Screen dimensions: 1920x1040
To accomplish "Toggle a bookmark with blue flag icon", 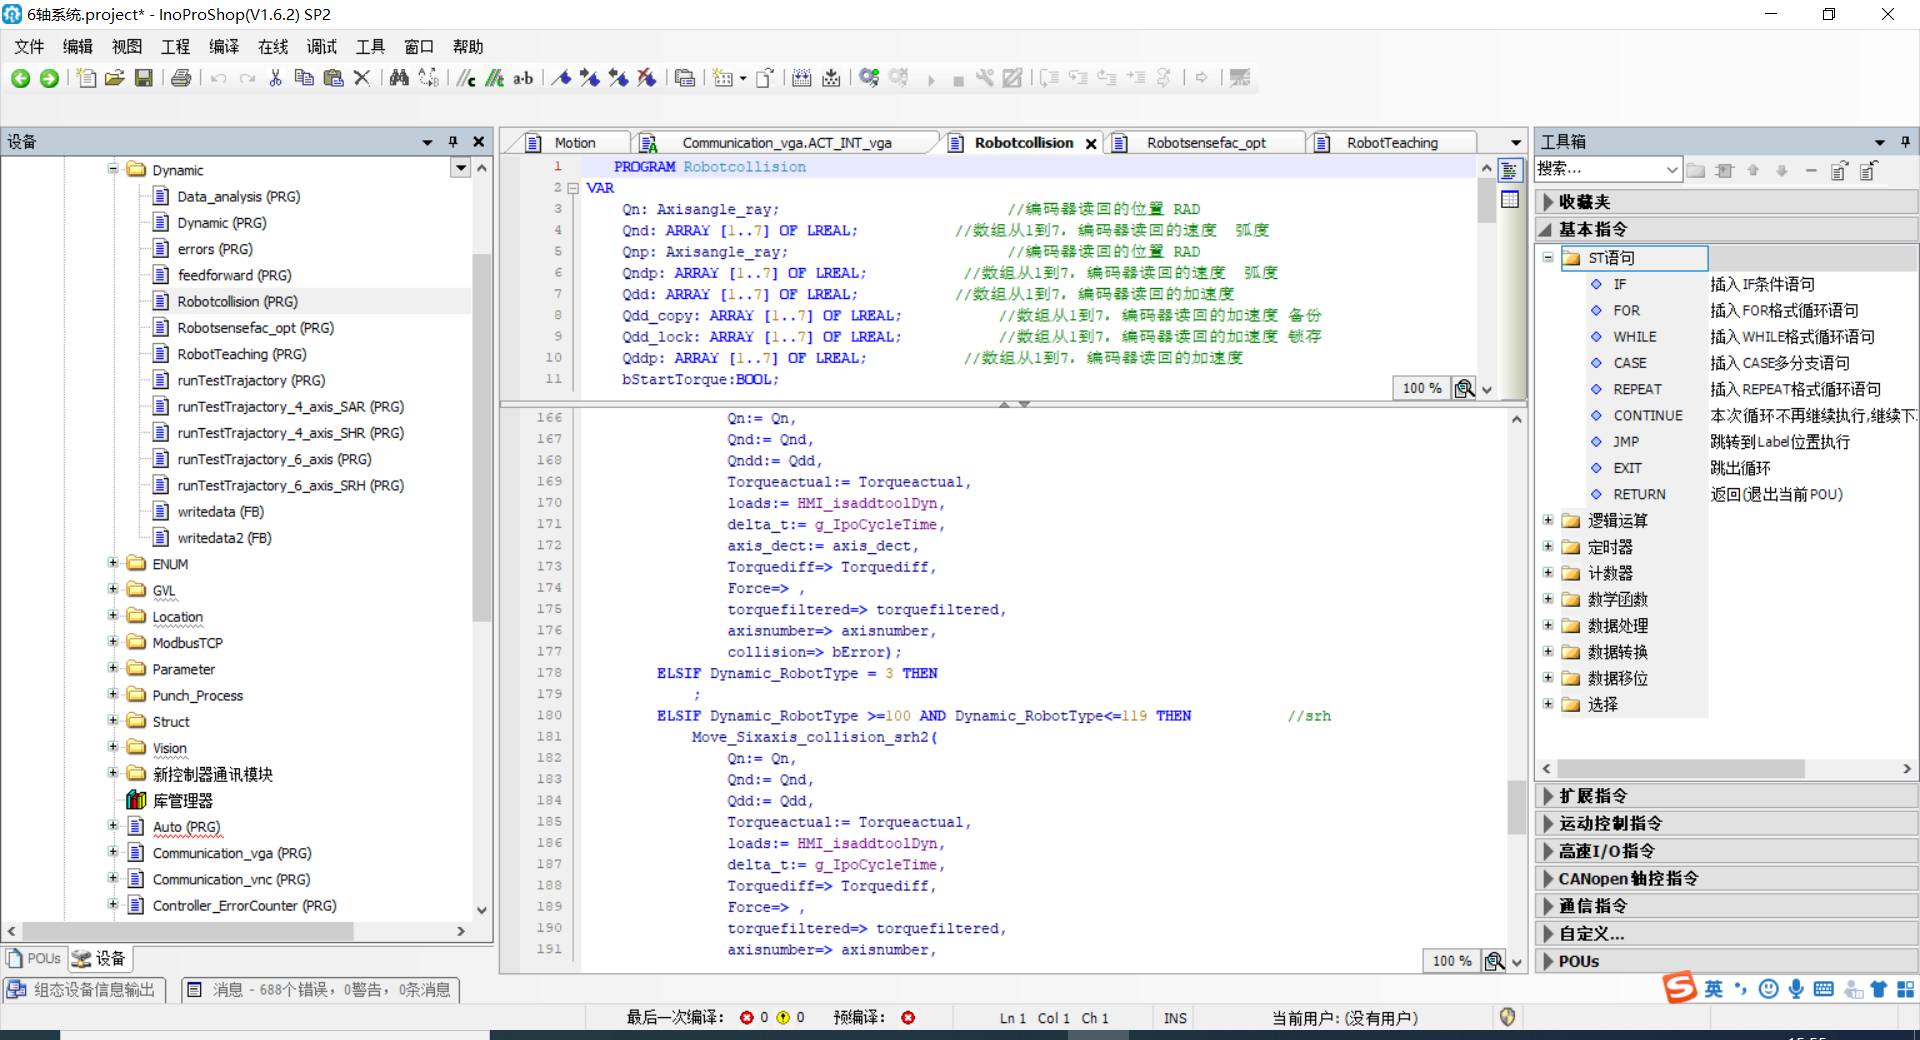I will 561,78.
